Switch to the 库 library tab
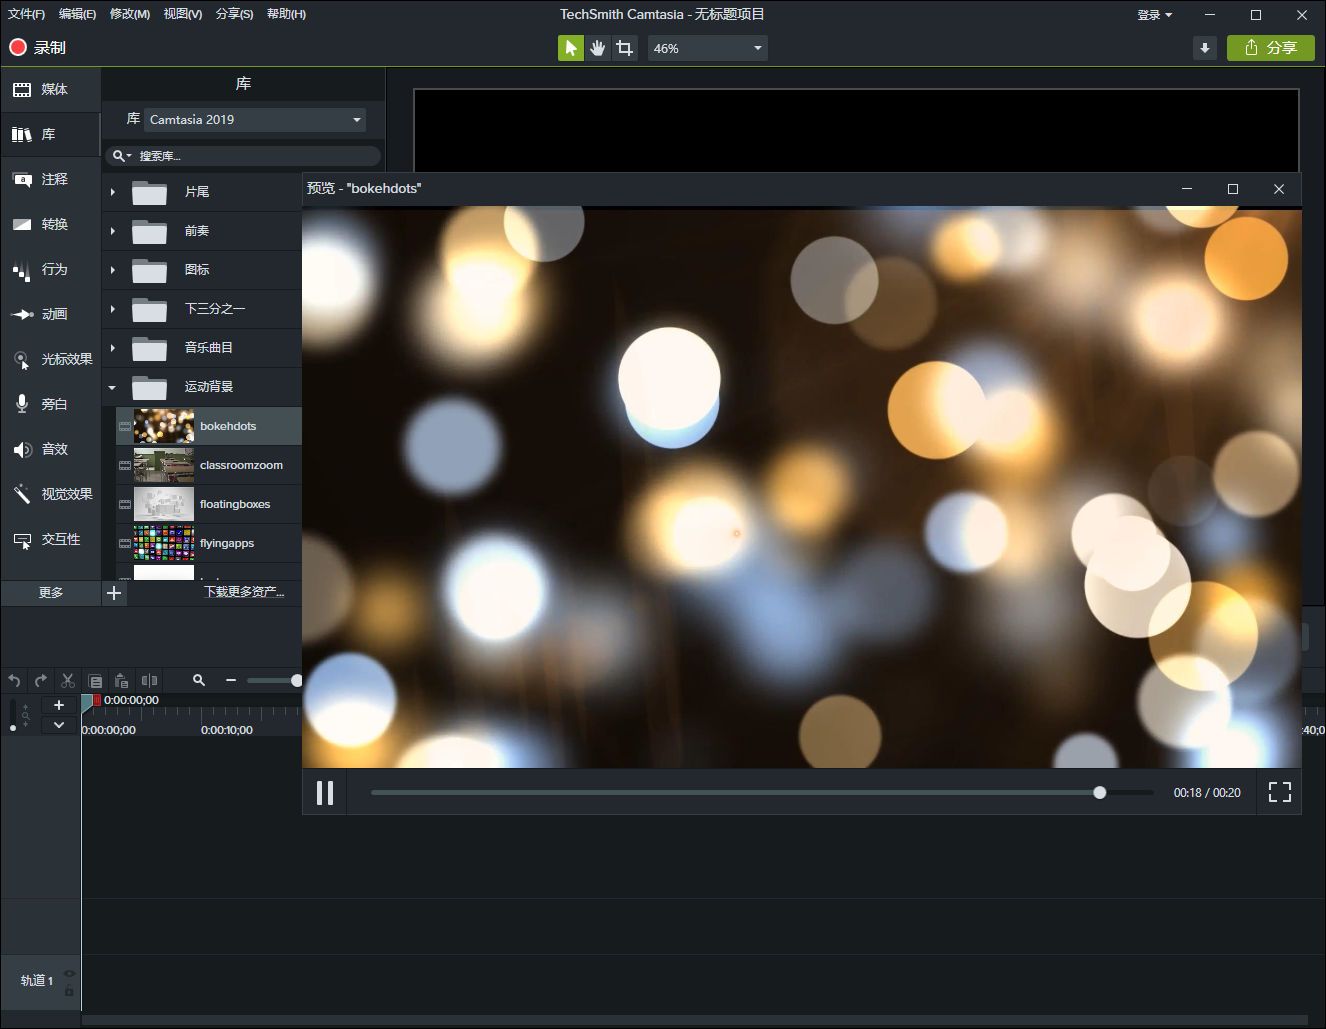 [50, 134]
